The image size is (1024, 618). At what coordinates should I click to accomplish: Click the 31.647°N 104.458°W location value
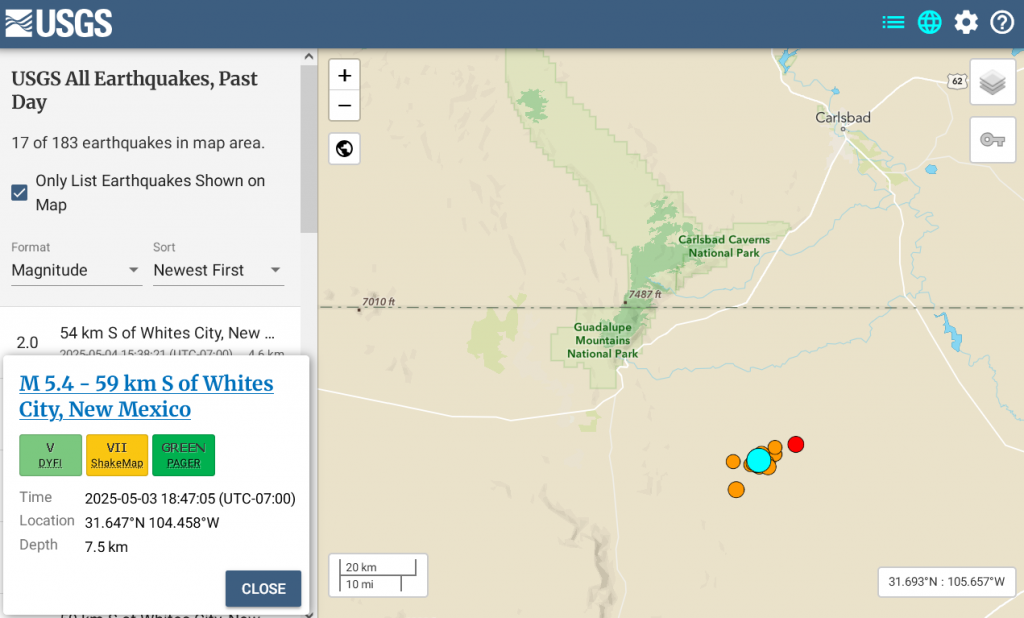coord(152,523)
